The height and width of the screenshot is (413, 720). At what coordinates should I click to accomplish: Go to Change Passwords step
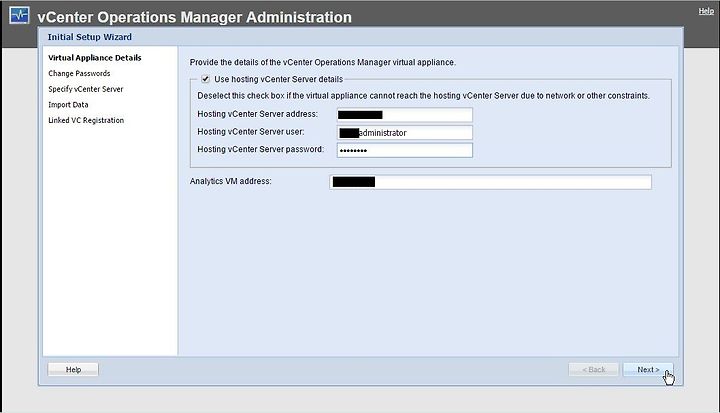coord(79,74)
